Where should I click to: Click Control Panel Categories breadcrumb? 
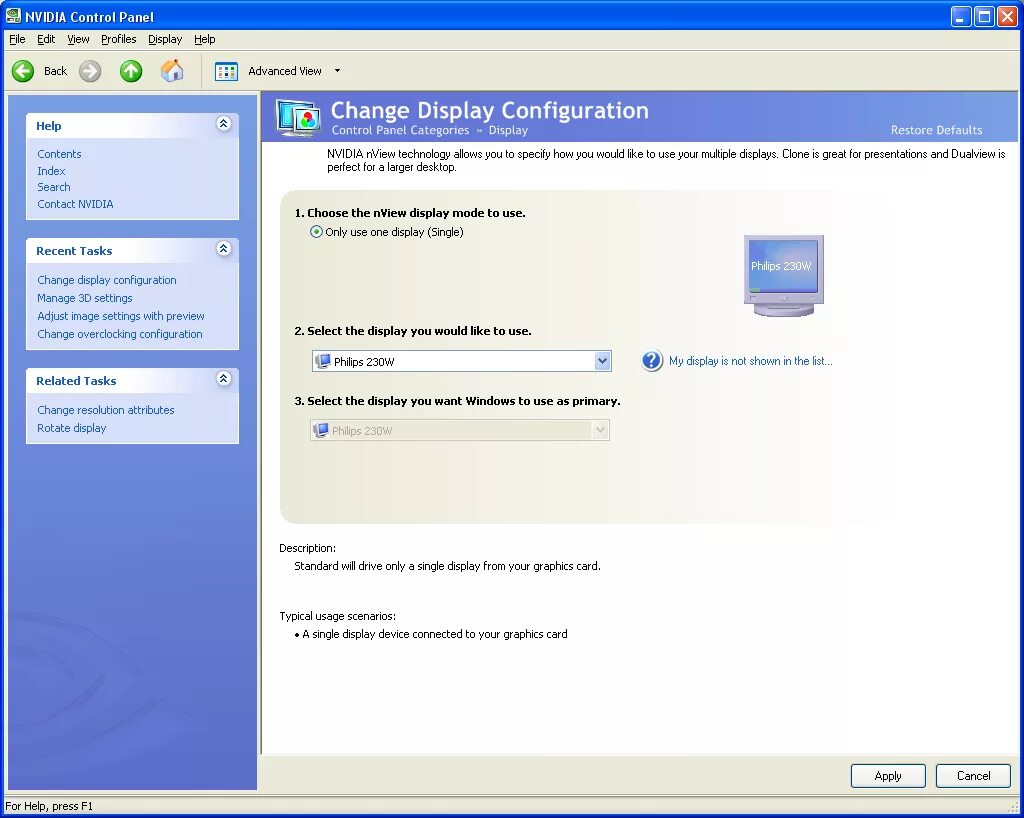point(400,130)
